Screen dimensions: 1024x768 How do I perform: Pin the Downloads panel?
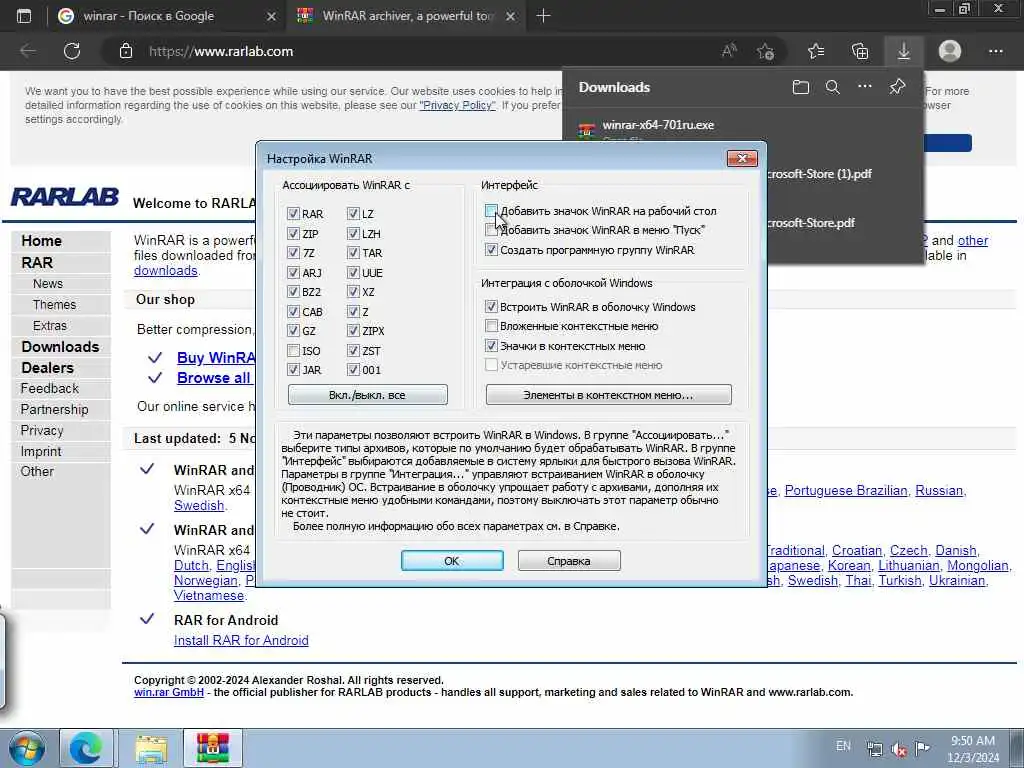point(897,86)
